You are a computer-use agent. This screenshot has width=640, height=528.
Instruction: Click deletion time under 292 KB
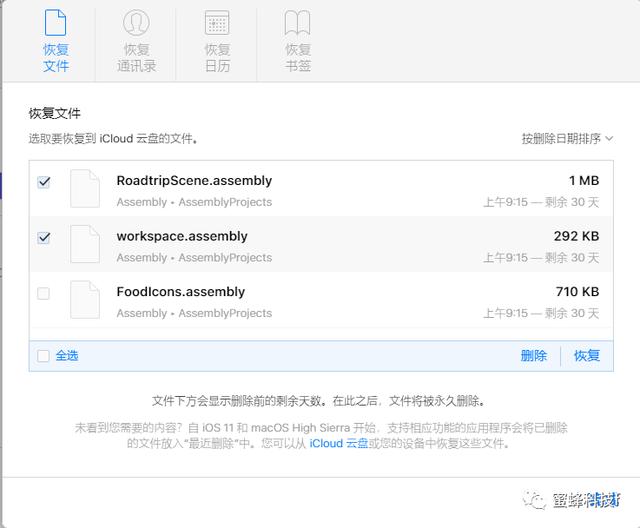(541, 257)
